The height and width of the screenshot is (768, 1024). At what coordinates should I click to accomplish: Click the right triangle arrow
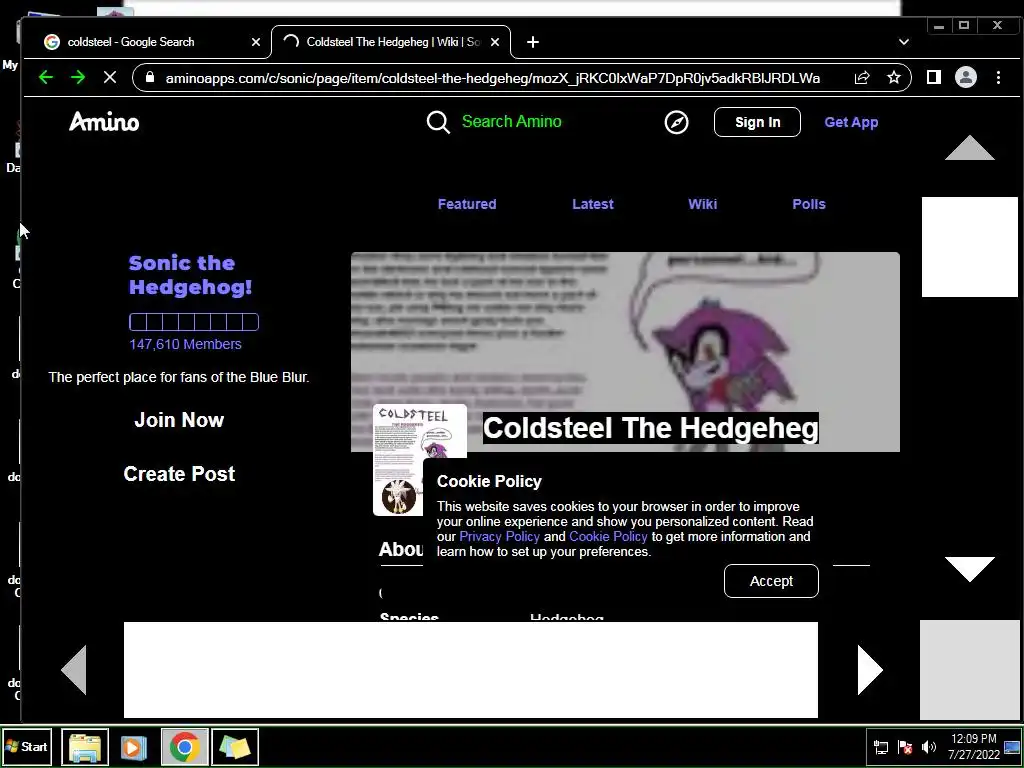(x=870, y=670)
